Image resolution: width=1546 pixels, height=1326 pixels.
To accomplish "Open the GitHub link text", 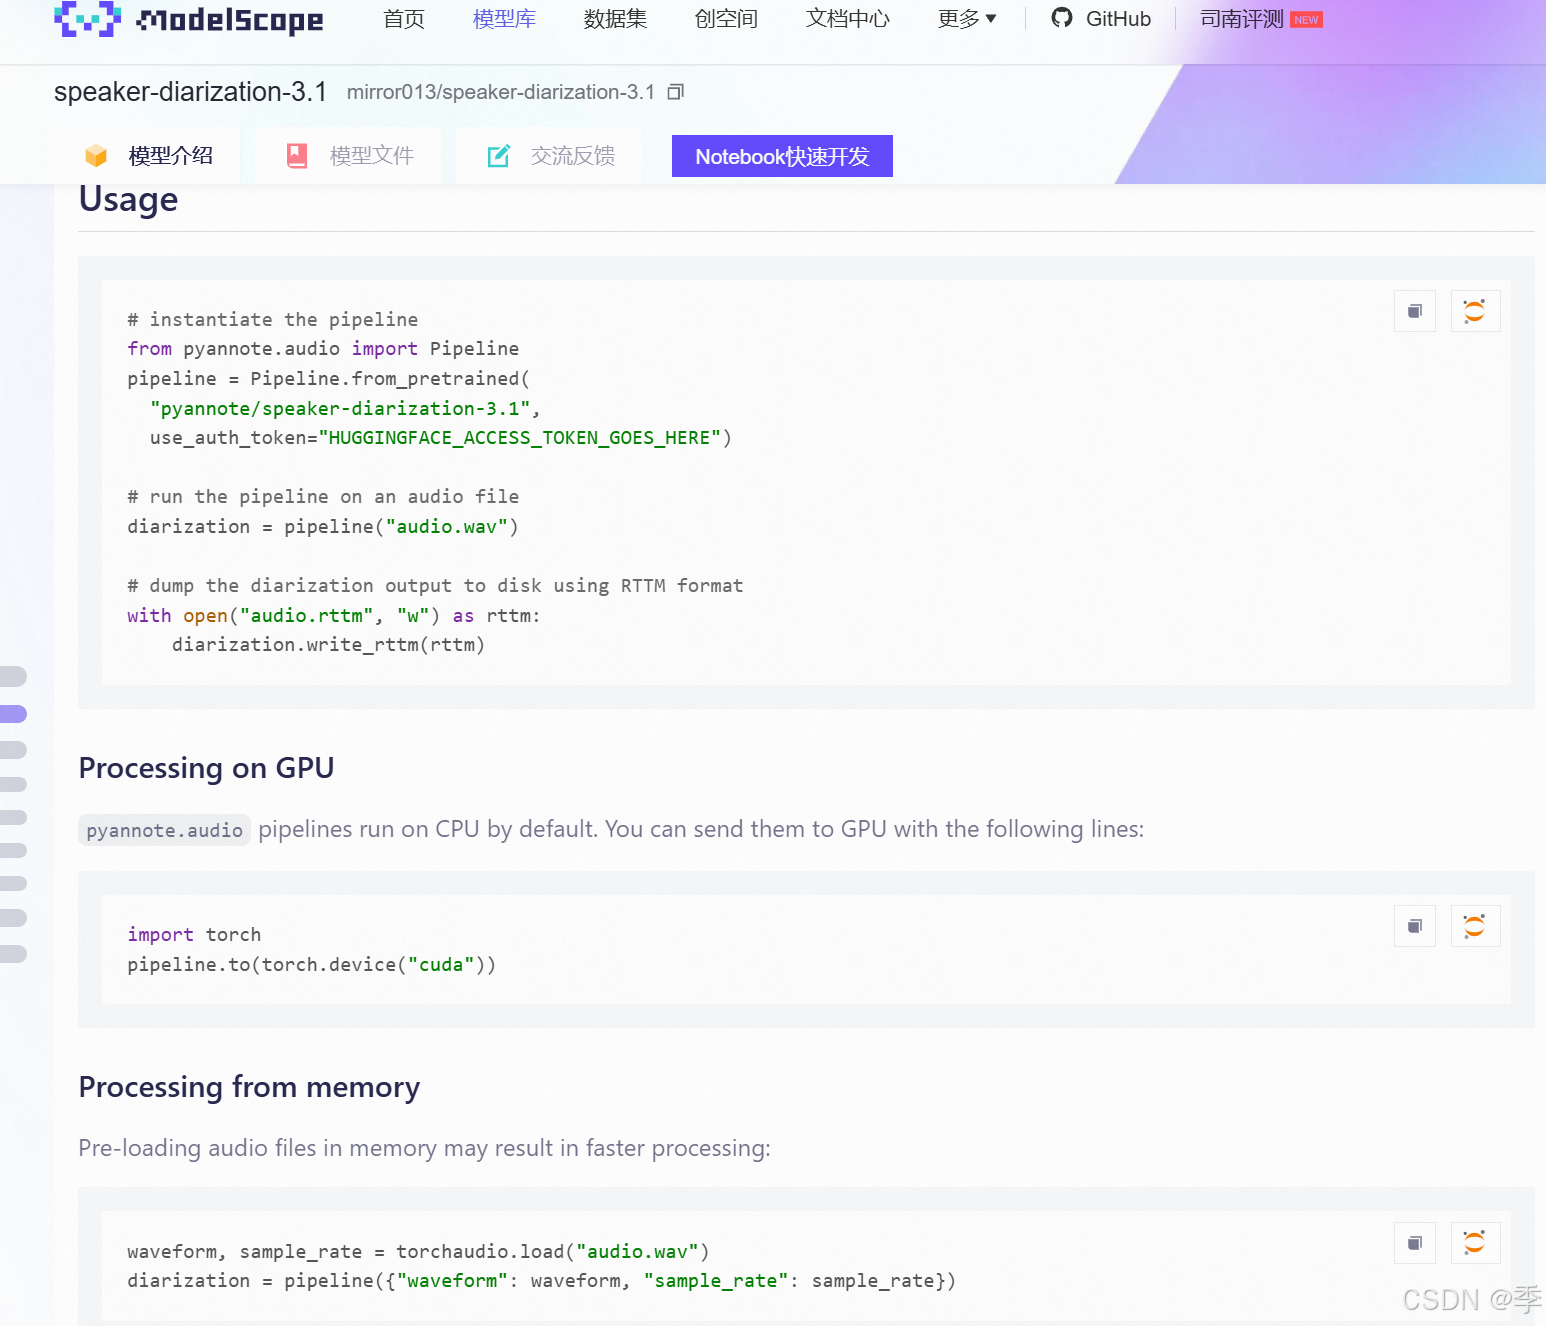I will (x=1118, y=19).
